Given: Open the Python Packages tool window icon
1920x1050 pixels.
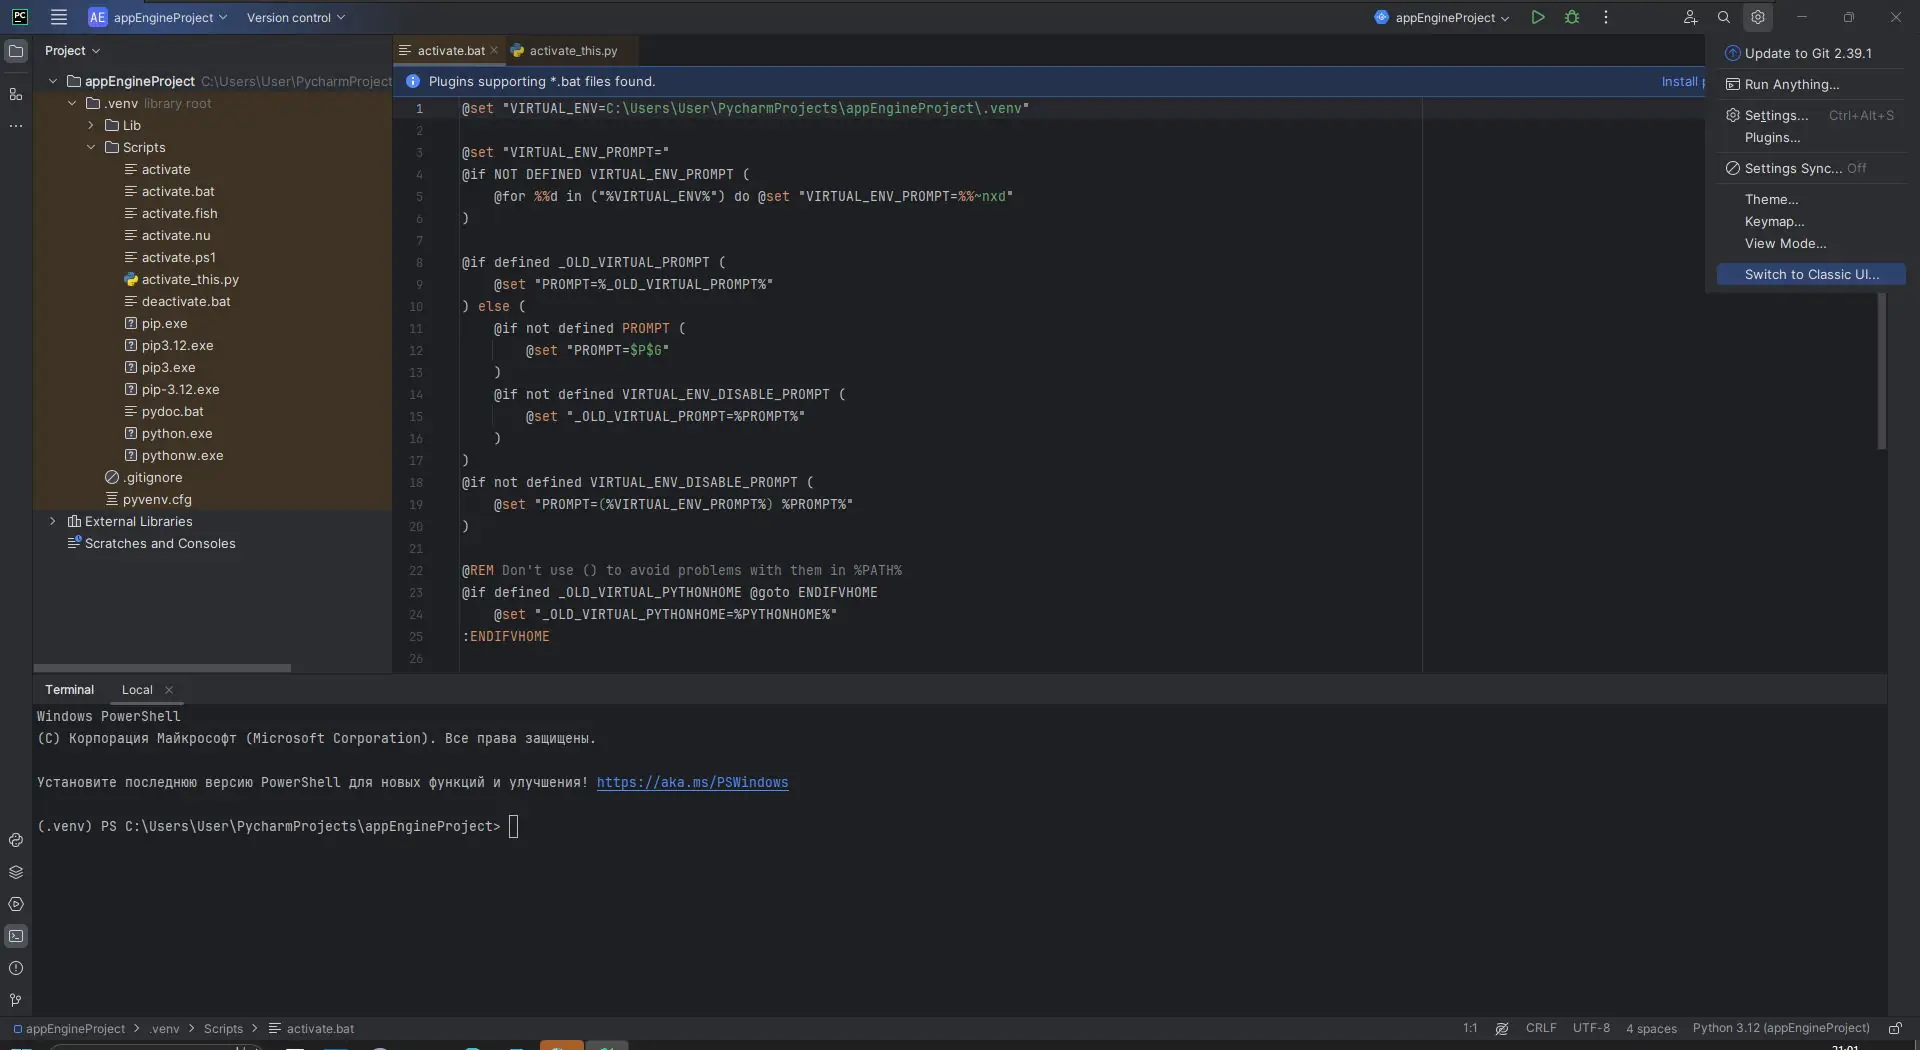Looking at the screenshot, I should 16,872.
